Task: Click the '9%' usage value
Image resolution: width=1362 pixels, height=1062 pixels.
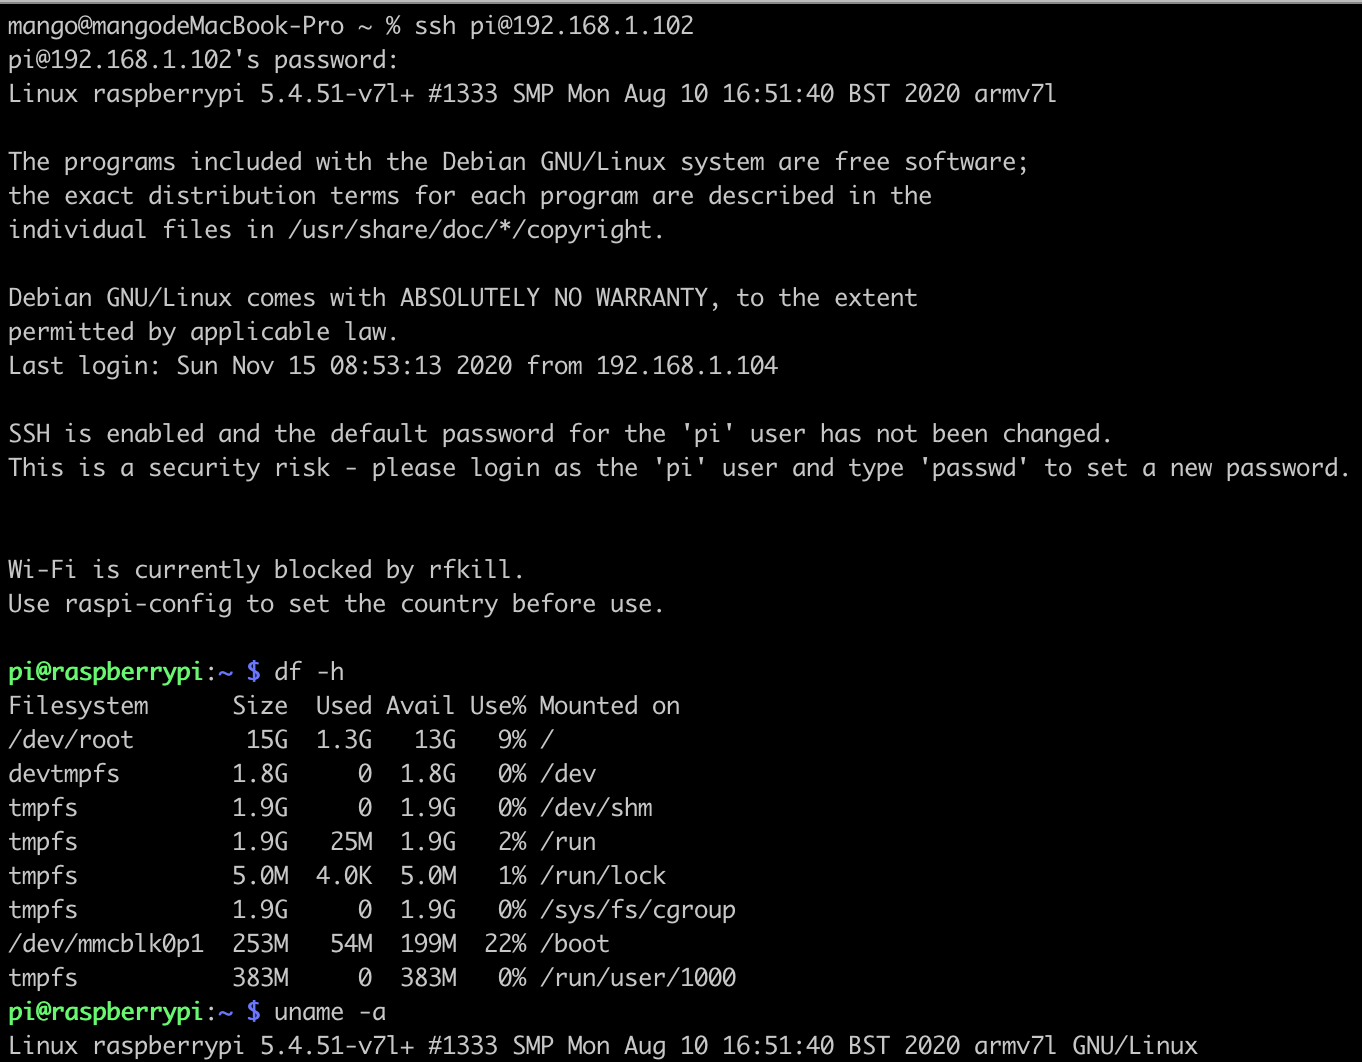Action: click(512, 740)
